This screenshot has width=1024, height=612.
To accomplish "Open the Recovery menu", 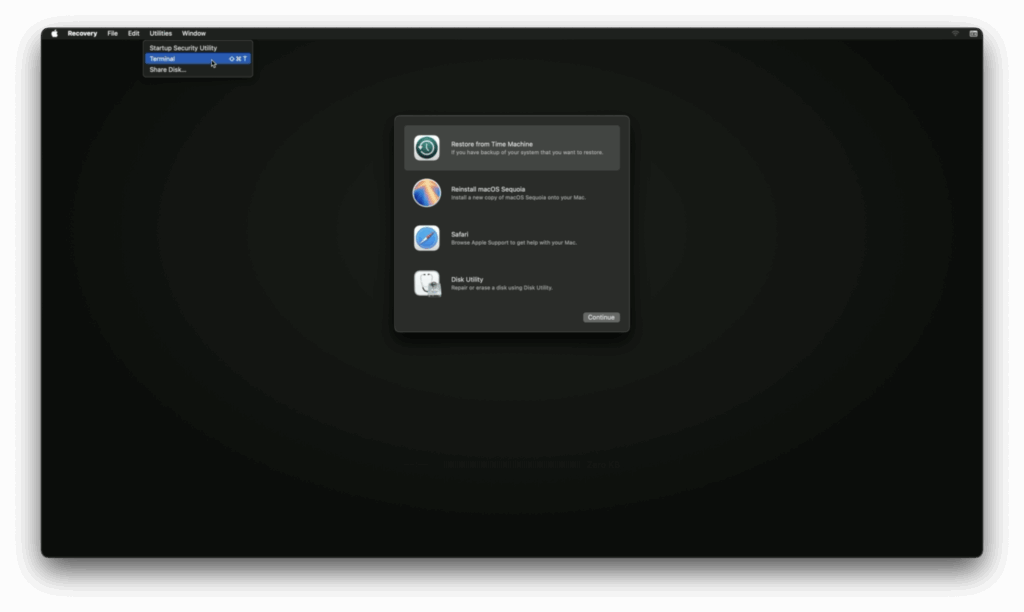I will 82,33.
